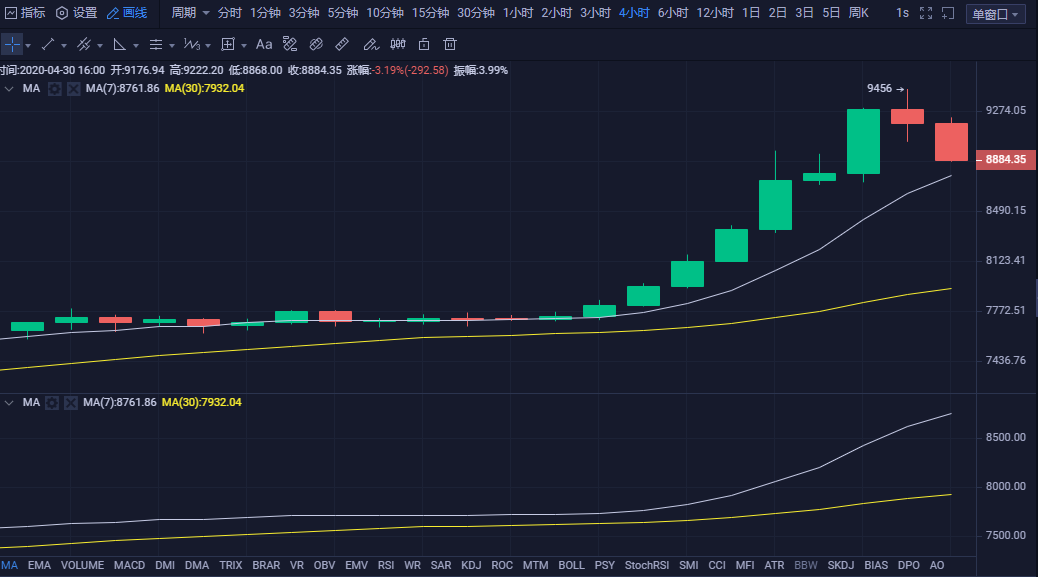The image size is (1038, 577).
Task: Collapse the main chart MA legend
Action: tap(9, 89)
